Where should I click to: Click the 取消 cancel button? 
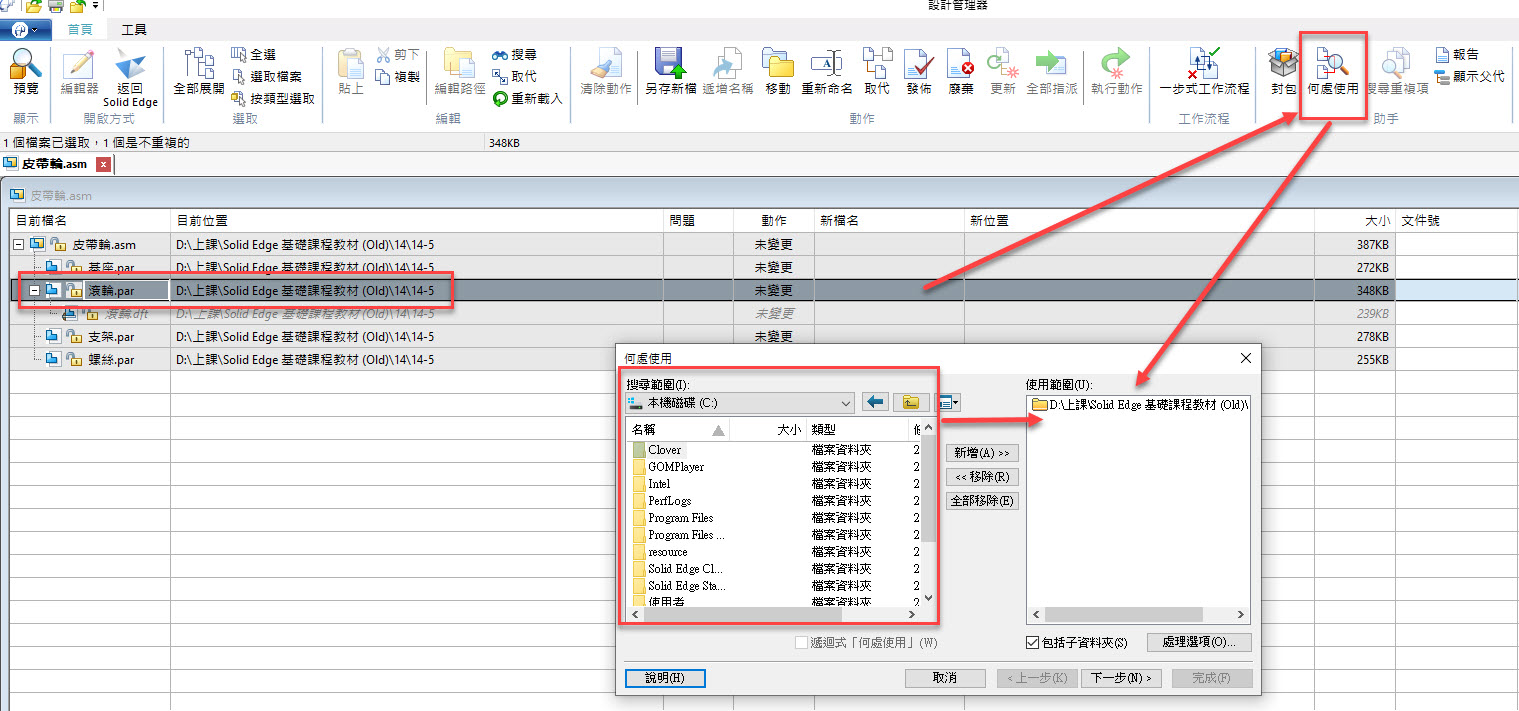[x=945, y=678]
